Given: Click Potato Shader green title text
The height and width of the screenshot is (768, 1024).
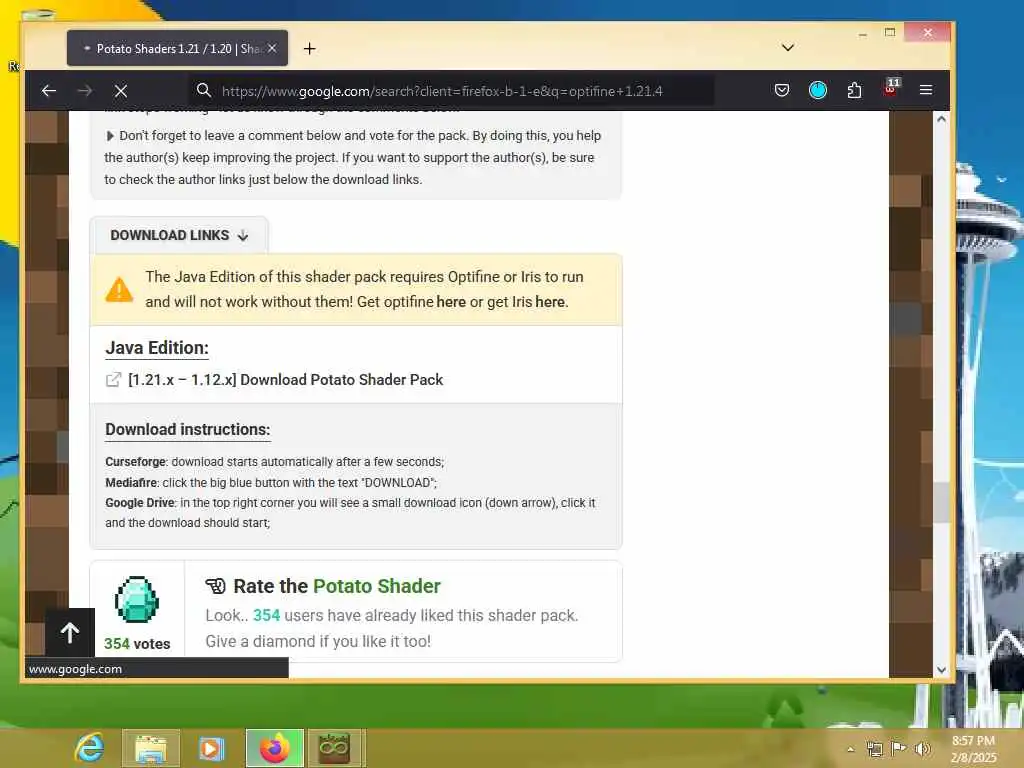Looking at the screenshot, I should click(x=377, y=586).
